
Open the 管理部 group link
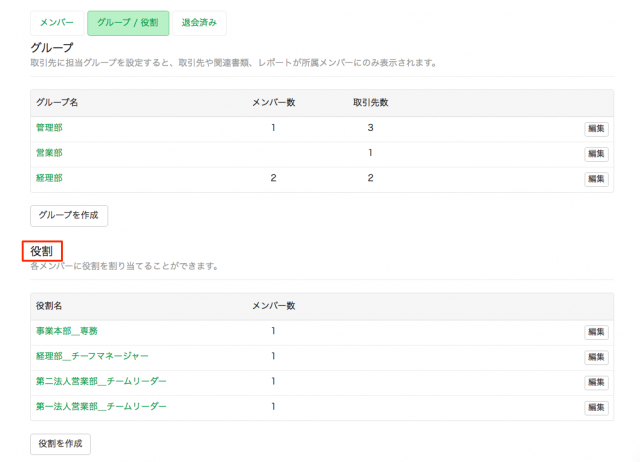click(49, 128)
